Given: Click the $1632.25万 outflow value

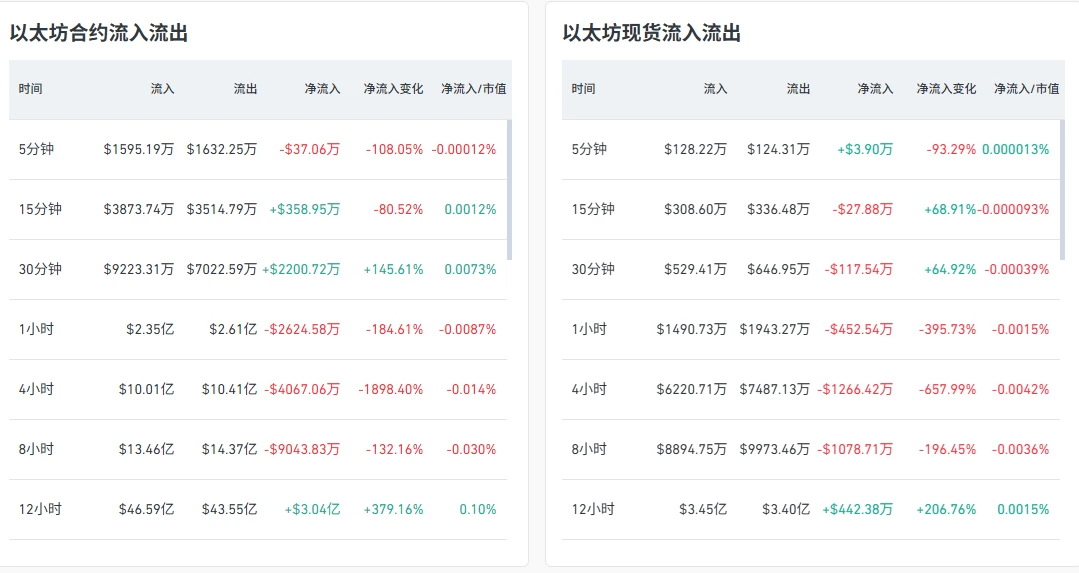Looking at the screenshot, I should tap(222, 149).
